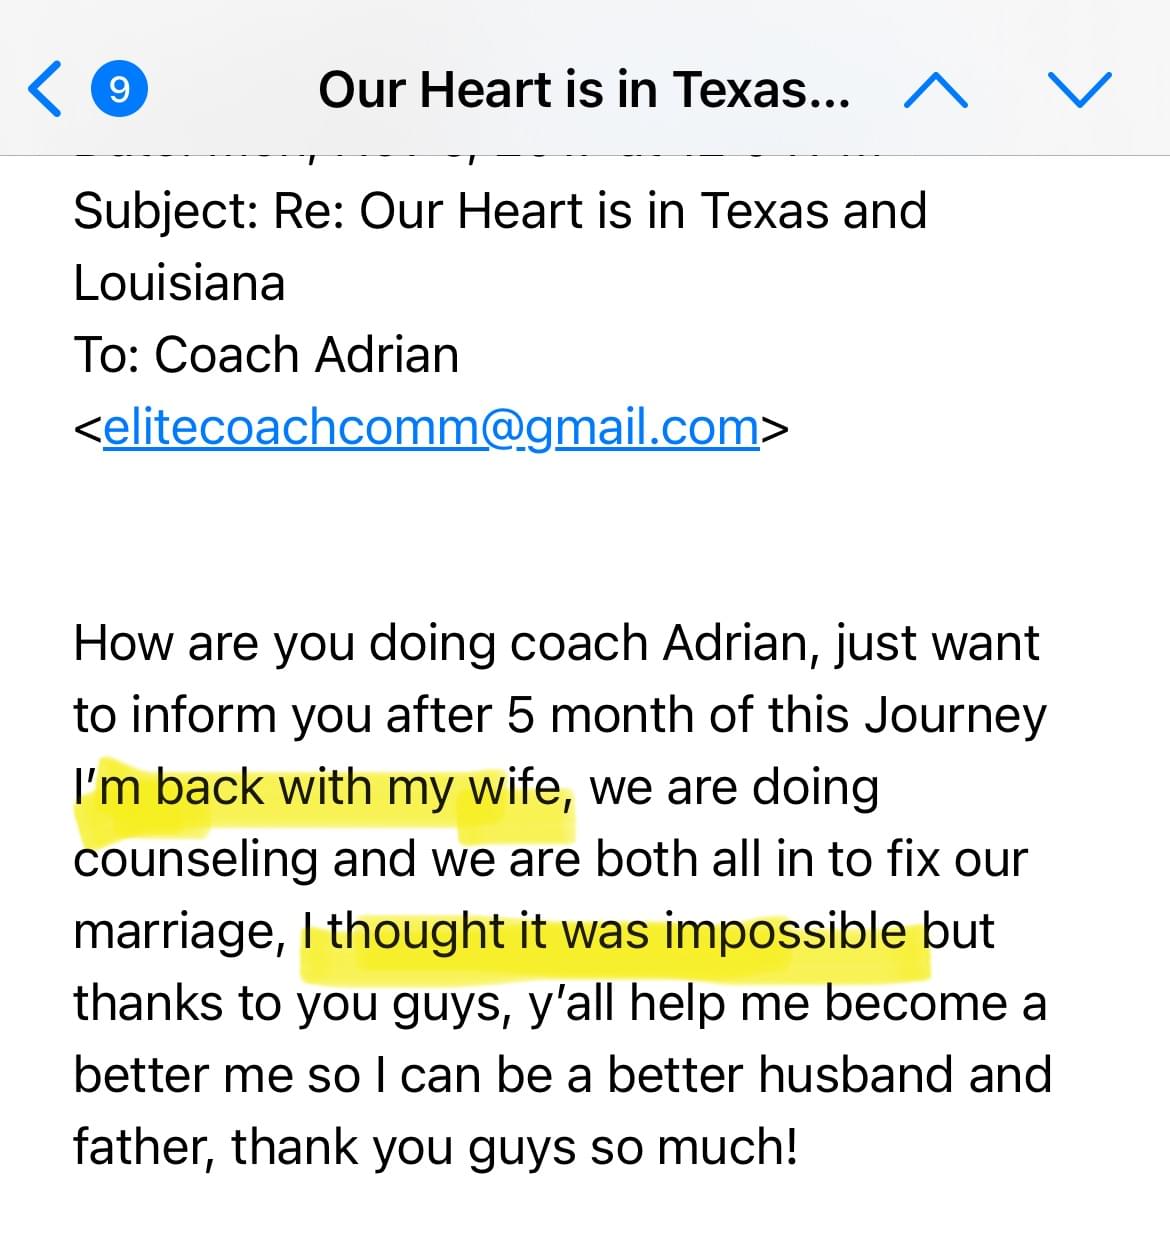Tap the word 'counseling' in the message
Viewport: 1170px width, 1249px height.
[x=195, y=860]
